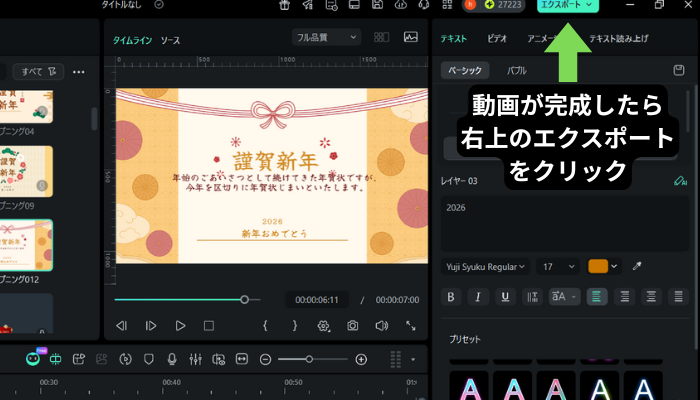Click the すべて filter button

pyautogui.click(x=38, y=71)
